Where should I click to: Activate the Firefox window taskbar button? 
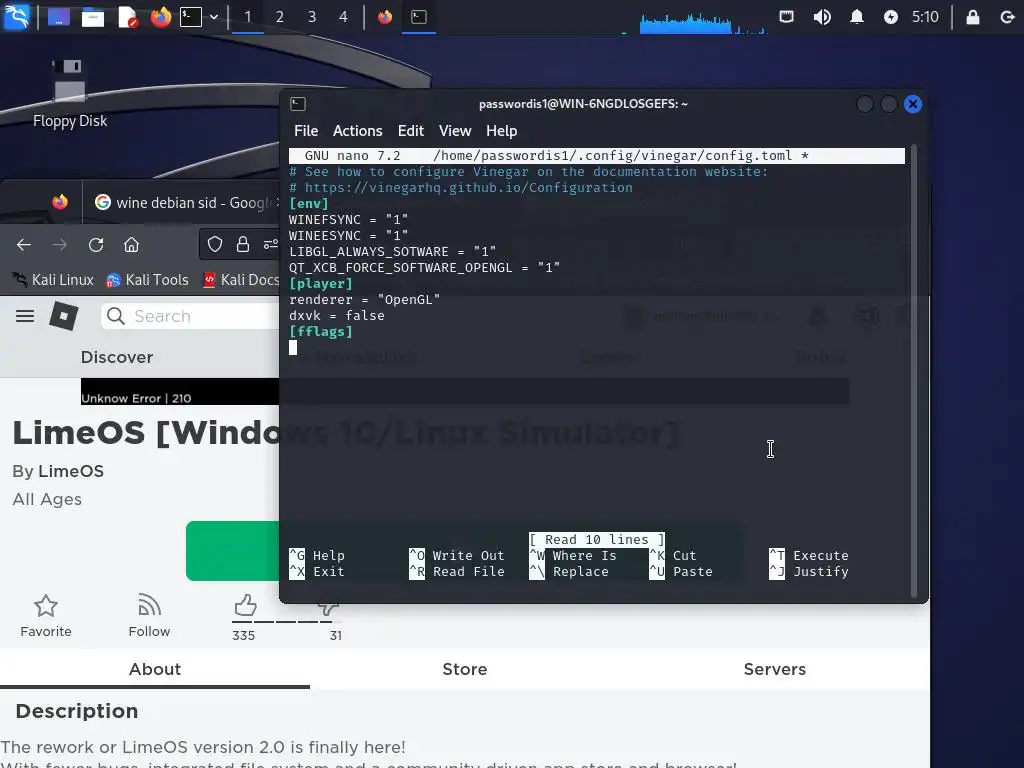tap(385, 16)
